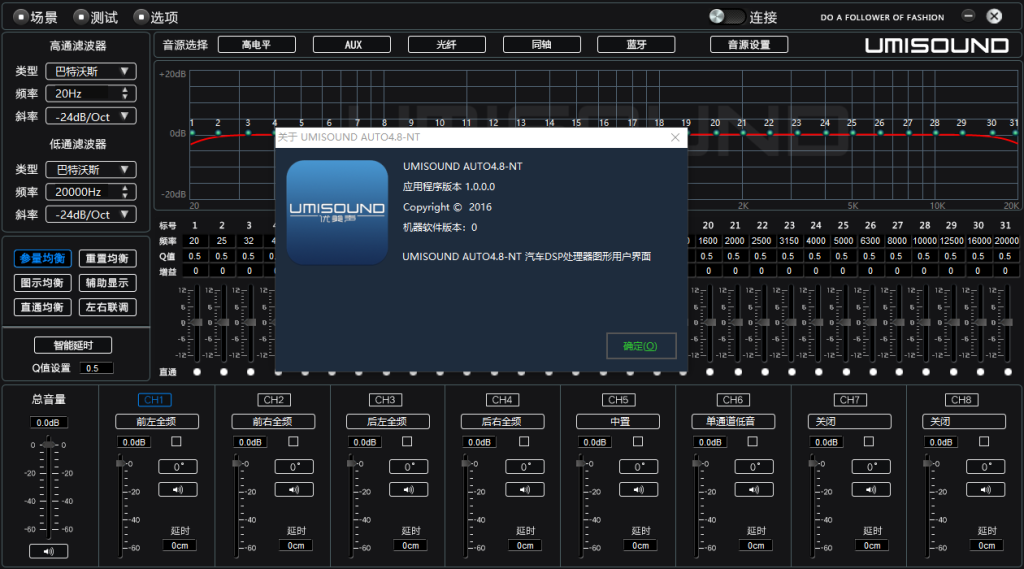Image resolution: width=1024 pixels, height=569 pixels.
Task: Mute CH2 with its speaker icon
Action: [x=294, y=489]
